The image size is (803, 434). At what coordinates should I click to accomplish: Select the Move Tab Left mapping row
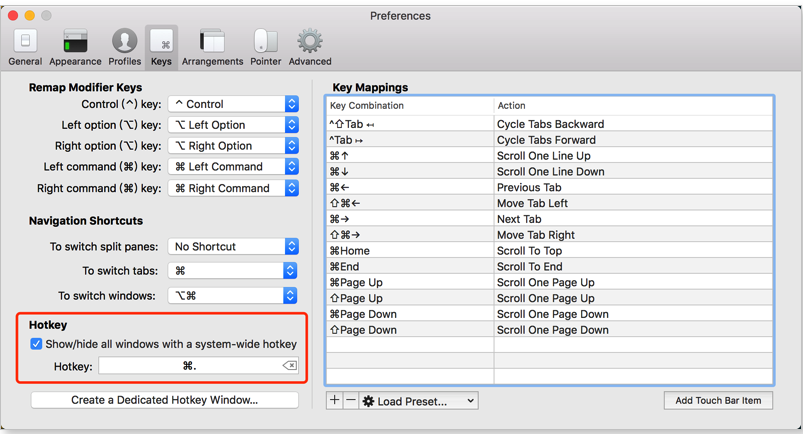pyautogui.click(x=550, y=203)
